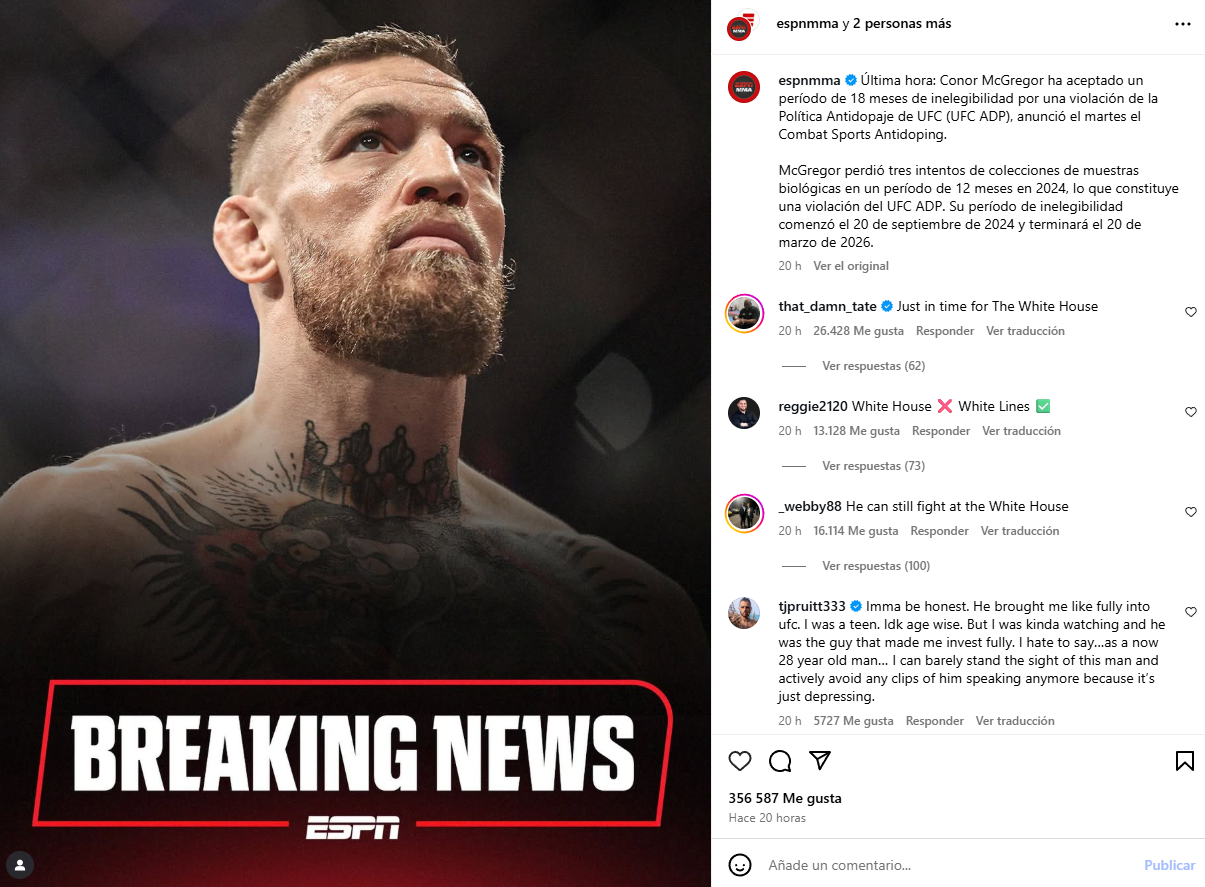Open comments via the speech bubble icon
Viewport: 1205px width, 887px height.
point(780,761)
